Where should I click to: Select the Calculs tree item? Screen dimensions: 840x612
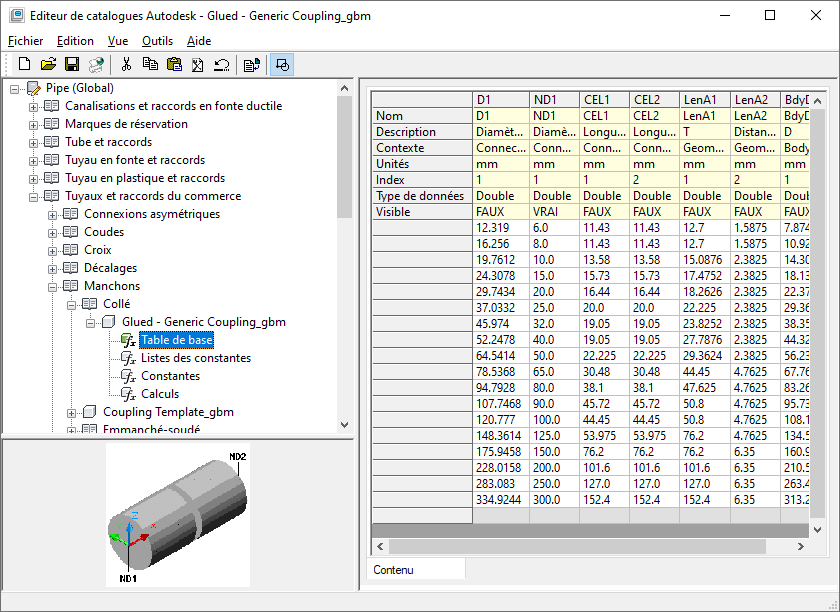[160, 394]
